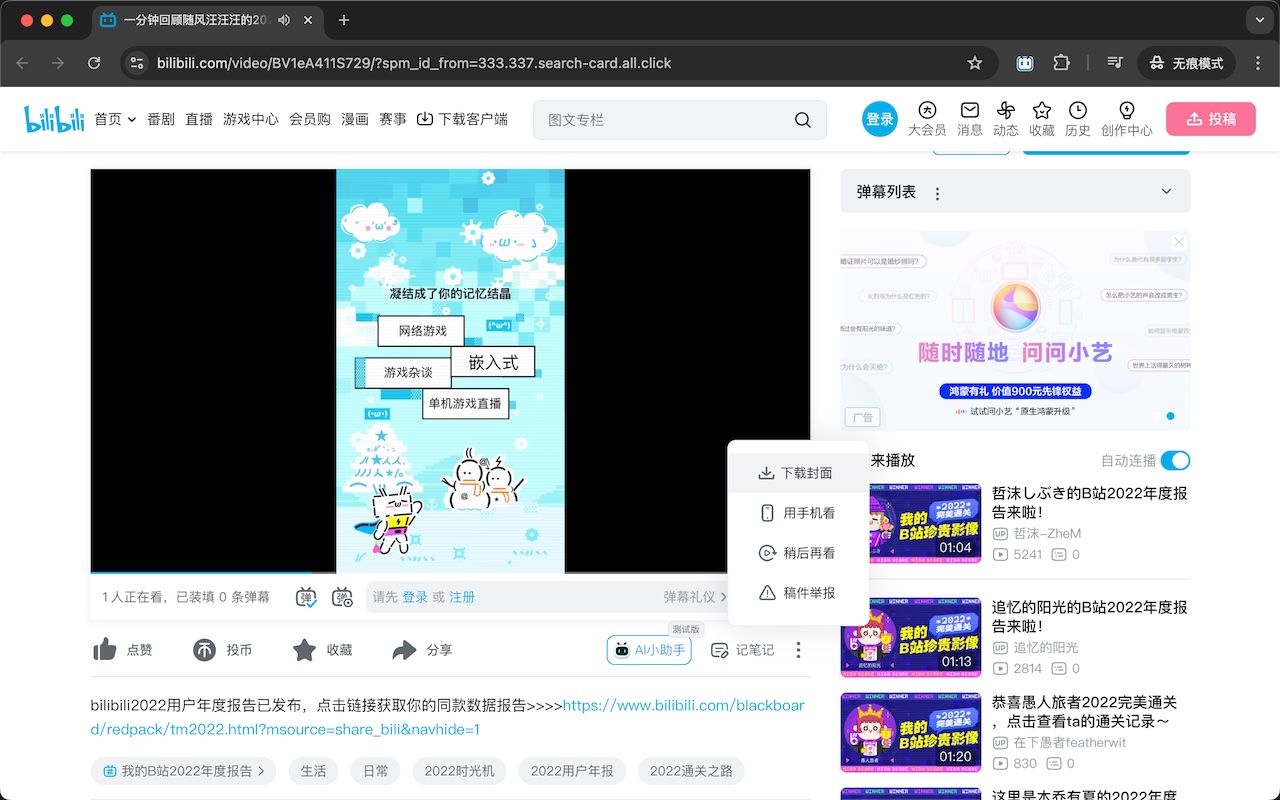Click the 投币 coin icon
1280x800 pixels.
point(205,650)
